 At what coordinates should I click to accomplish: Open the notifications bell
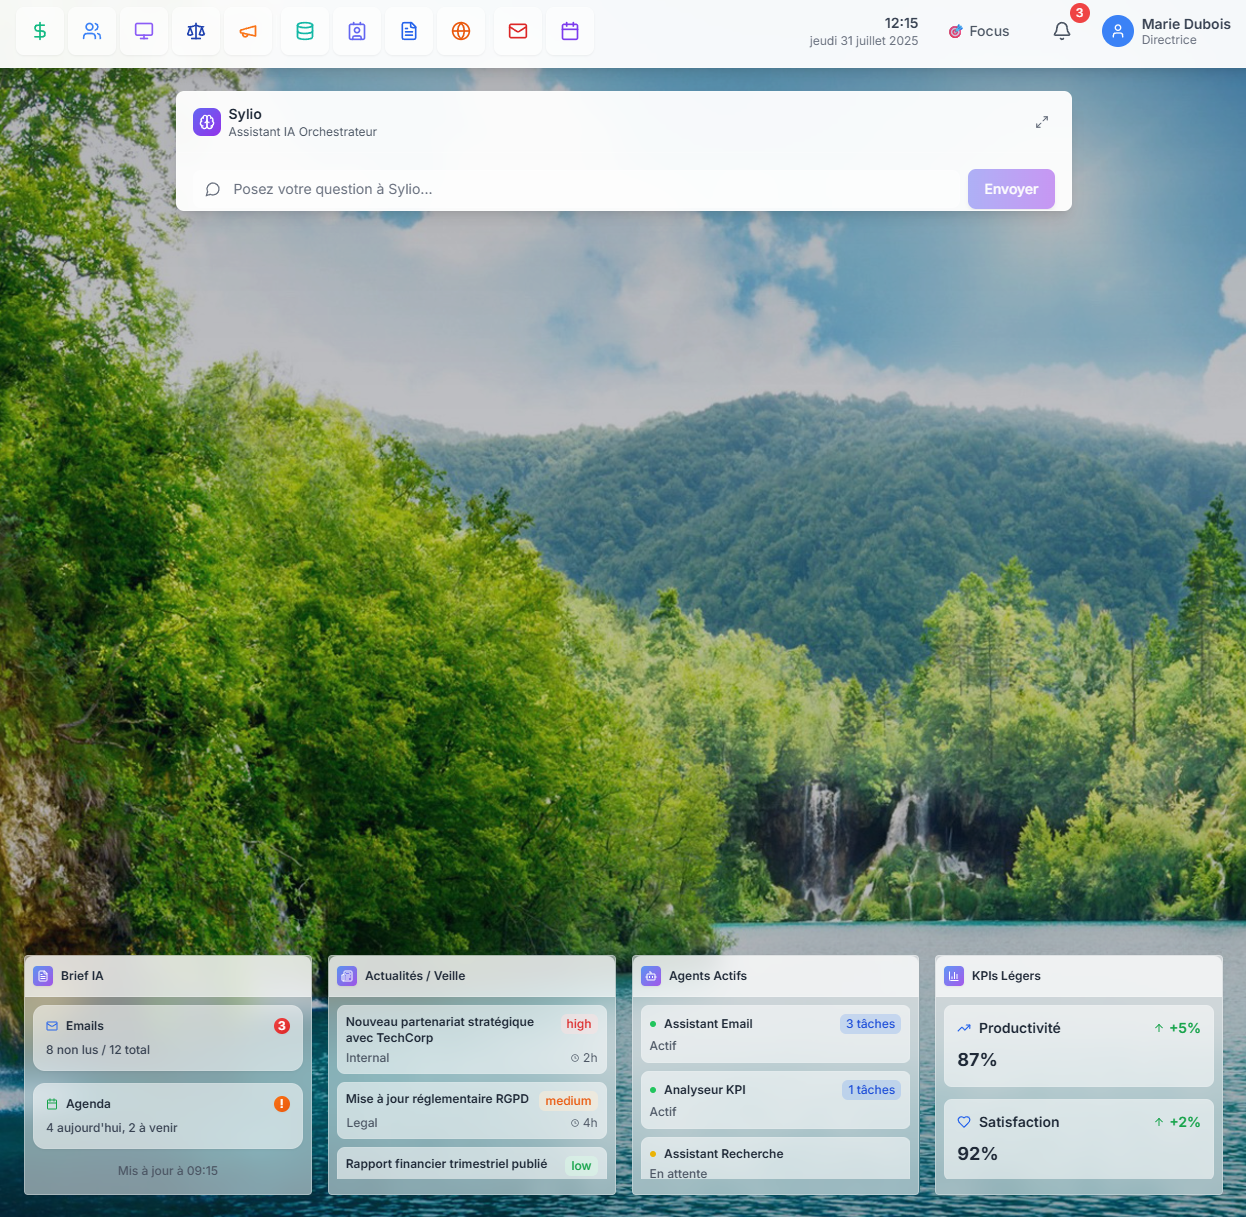point(1062,31)
